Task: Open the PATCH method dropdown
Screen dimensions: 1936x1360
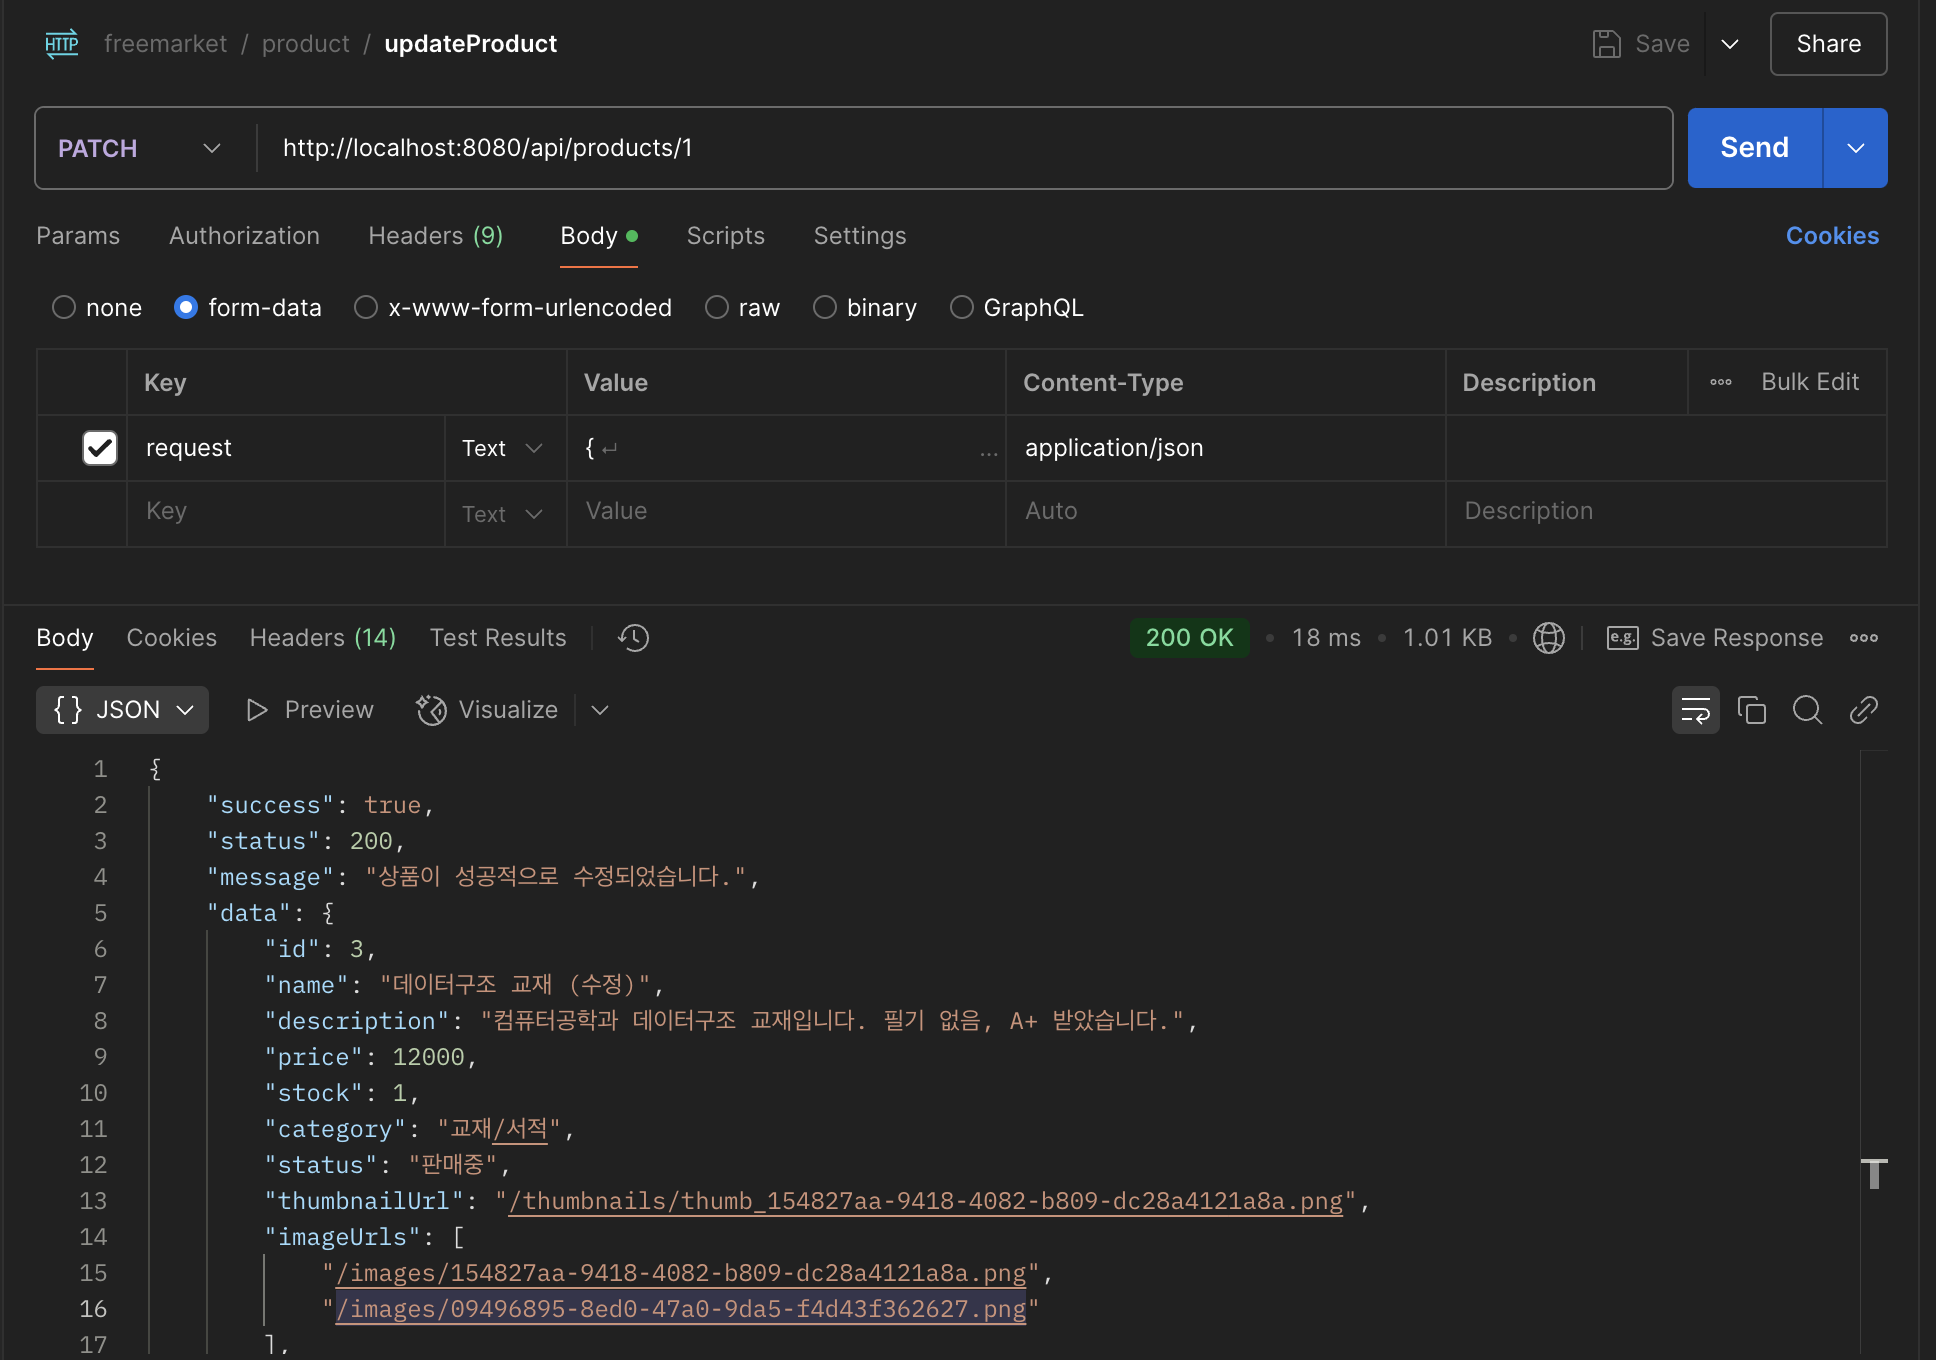Action: tap(140, 148)
